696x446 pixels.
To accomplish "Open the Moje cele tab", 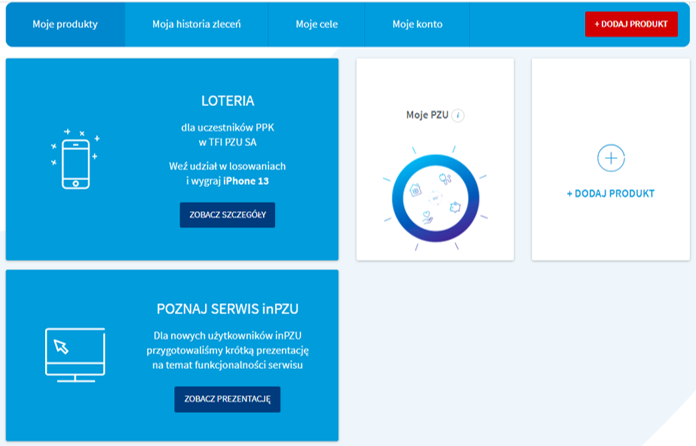I will (x=316, y=24).
